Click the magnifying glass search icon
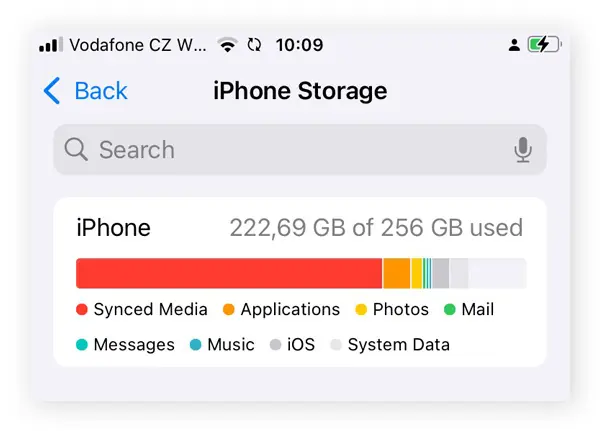This screenshot has height=431, width=600. click(x=76, y=149)
